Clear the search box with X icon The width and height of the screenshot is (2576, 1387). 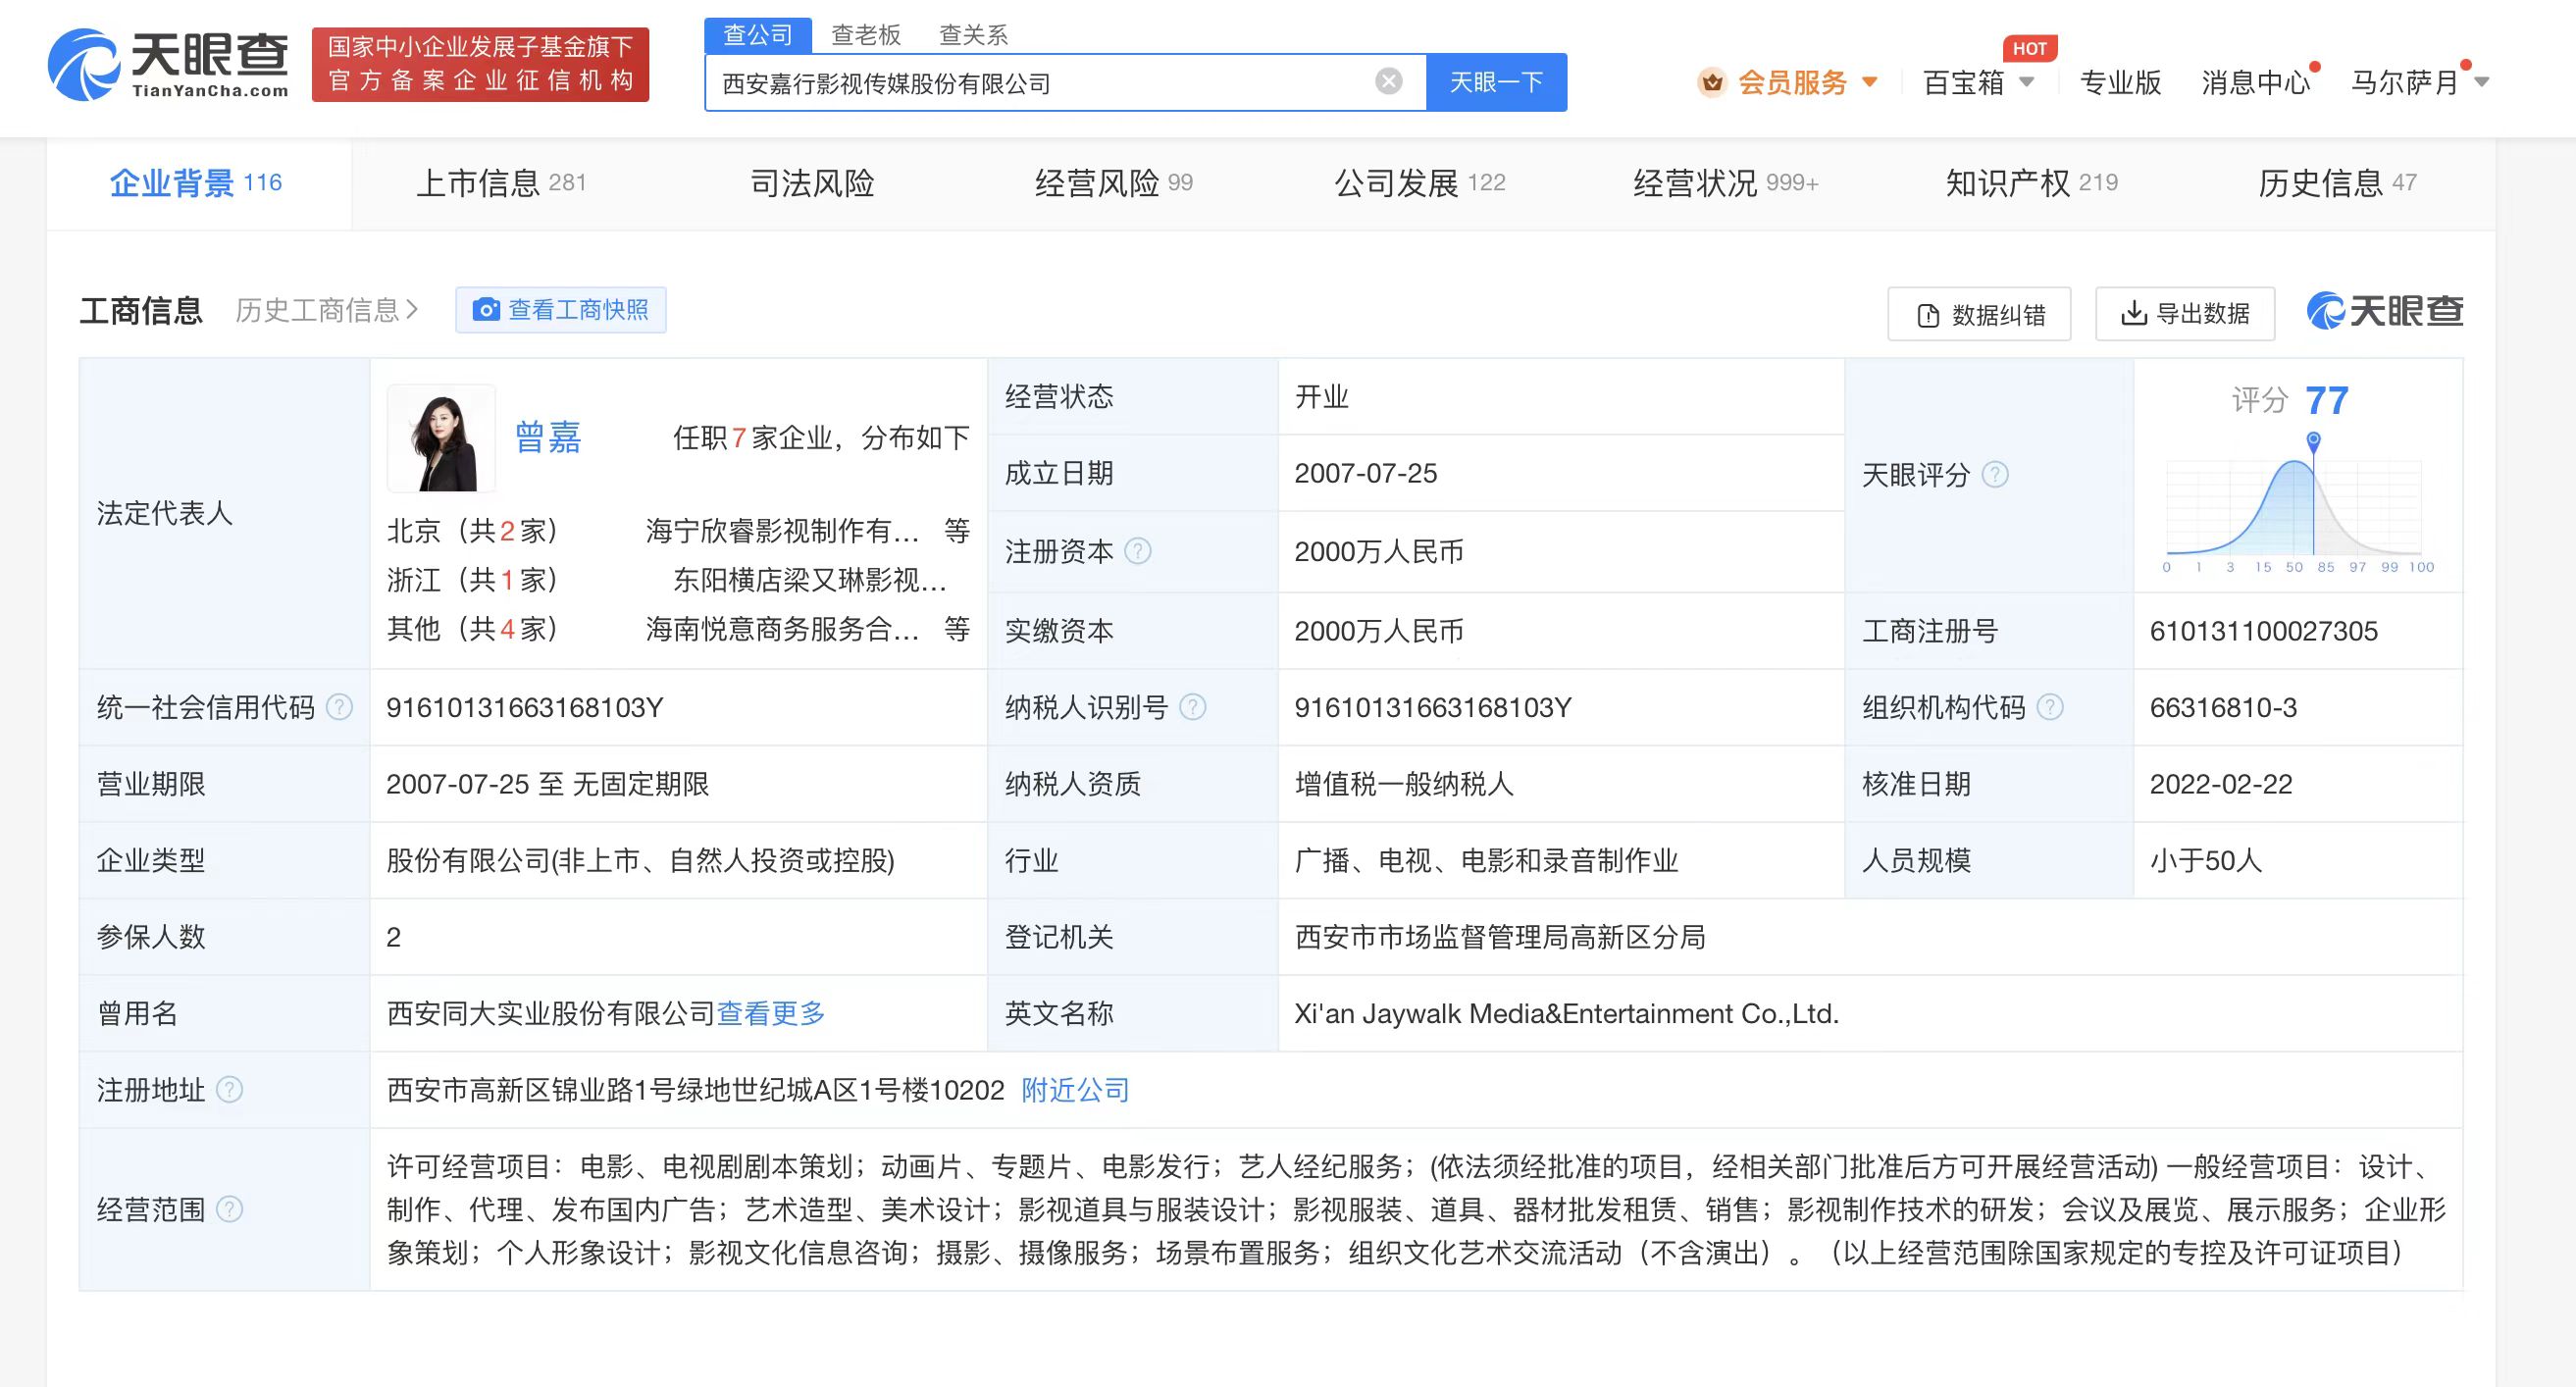(x=1388, y=82)
